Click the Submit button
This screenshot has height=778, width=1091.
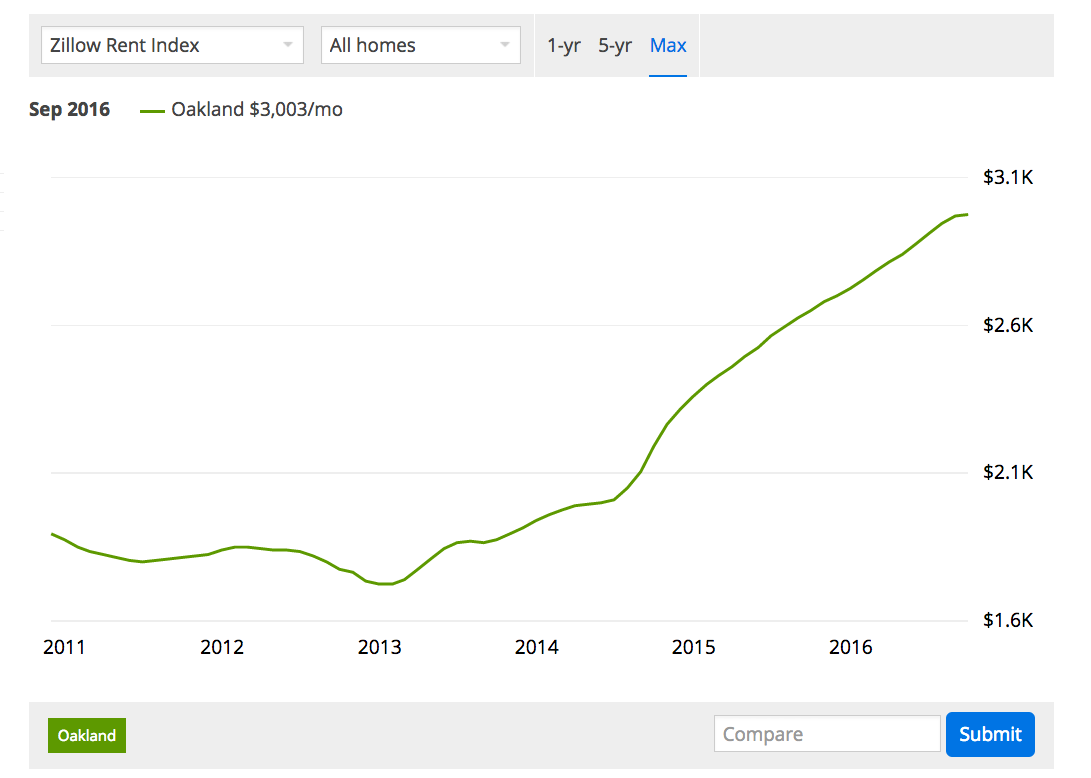[990, 734]
